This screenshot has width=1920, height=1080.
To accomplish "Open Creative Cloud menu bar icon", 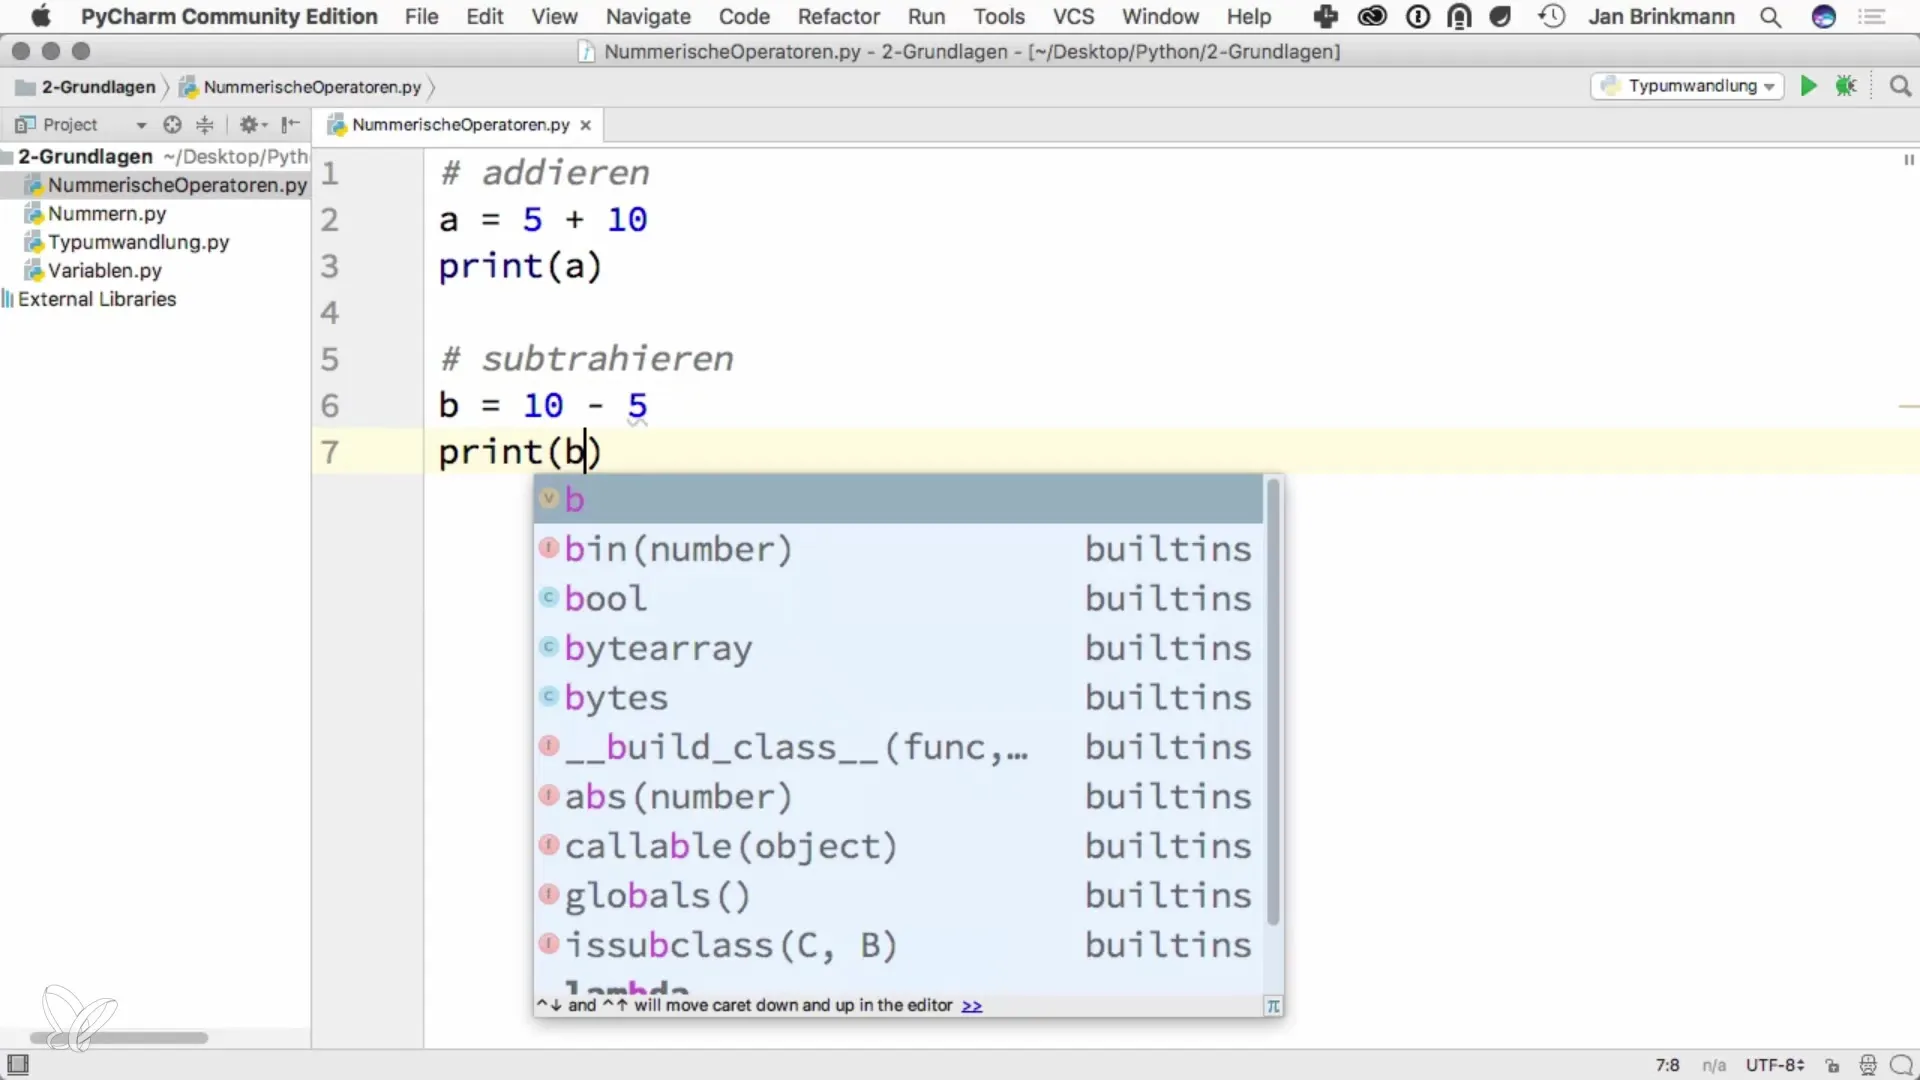I will (1372, 16).
